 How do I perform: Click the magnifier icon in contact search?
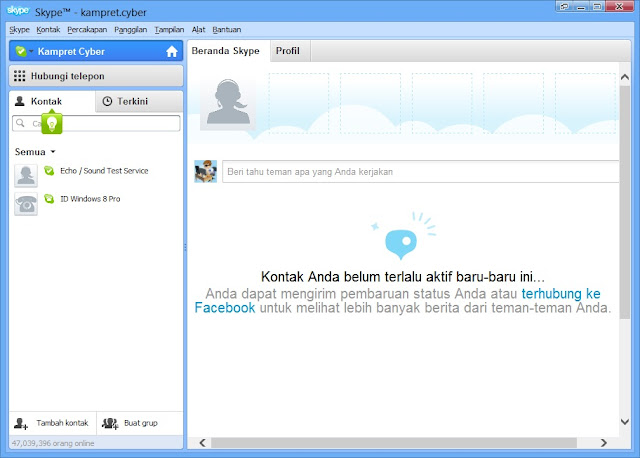tap(20, 123)
